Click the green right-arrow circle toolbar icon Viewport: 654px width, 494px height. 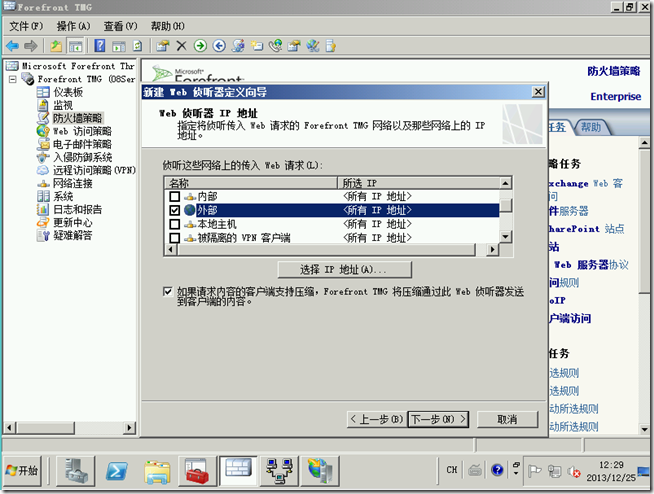point(200,45)
